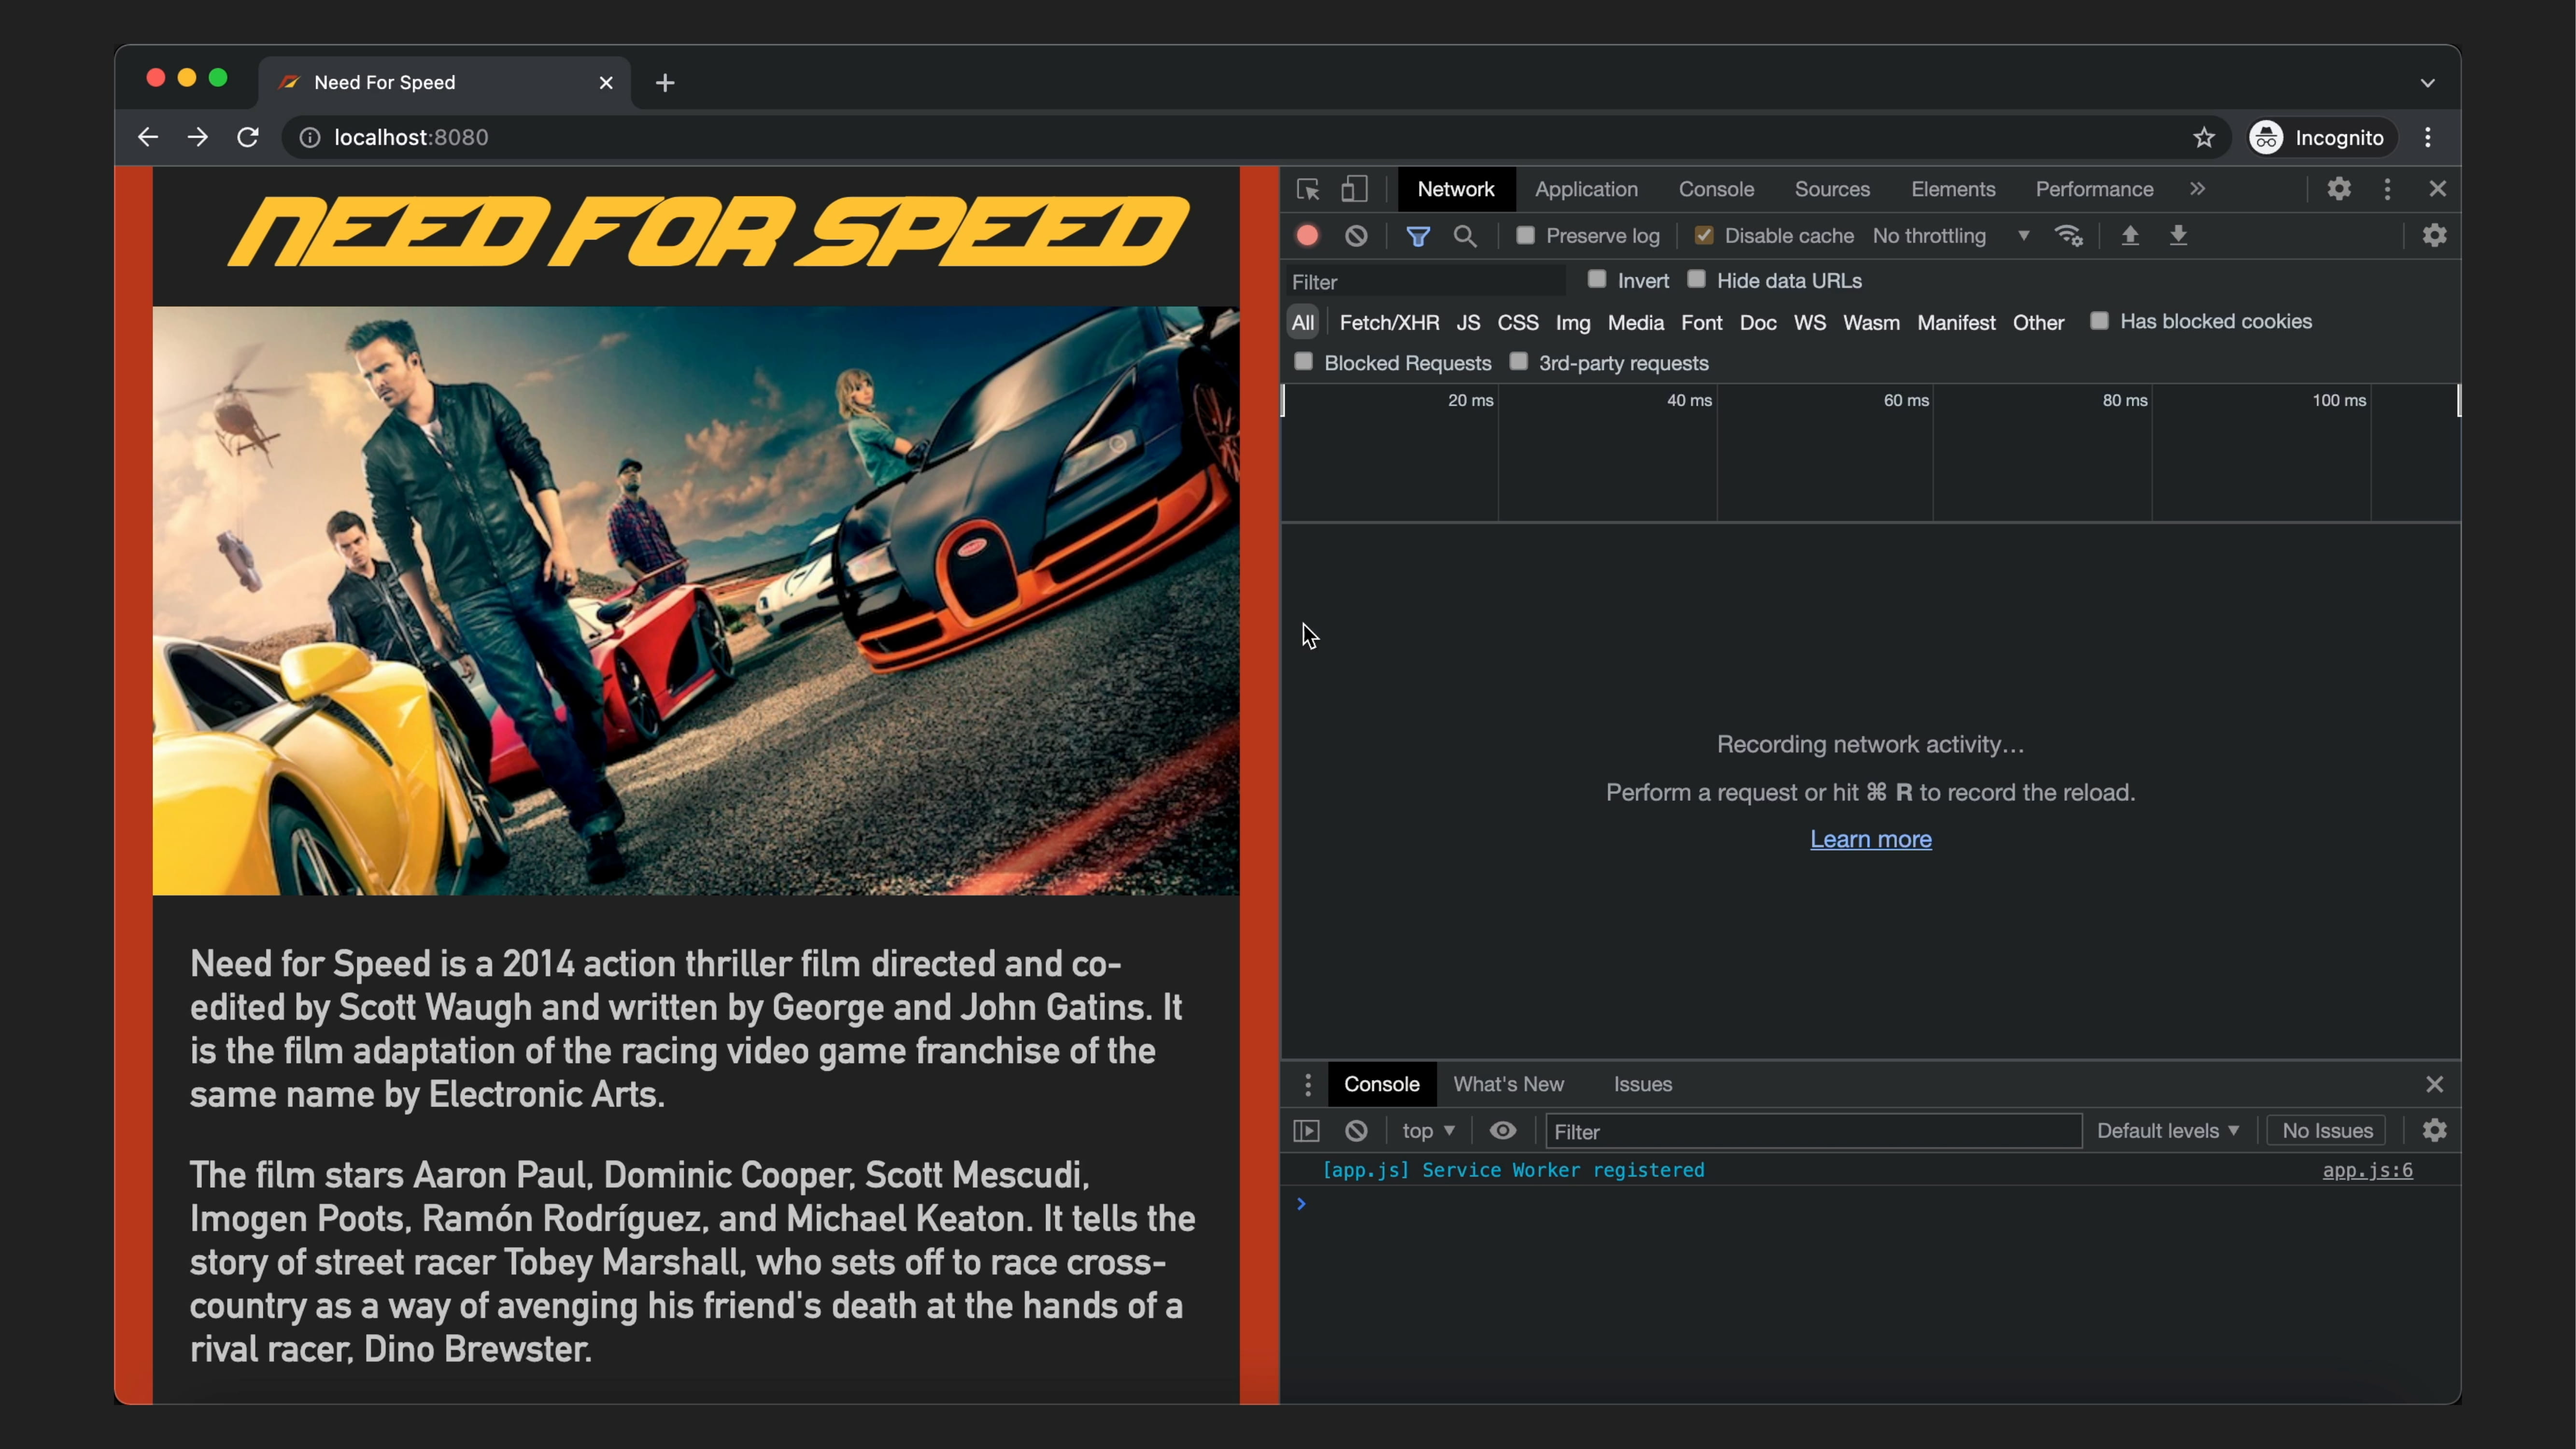Check 3rd-party requests
The image size is (2576, 1449).
pyautogui.click(x=1518, y=362)
